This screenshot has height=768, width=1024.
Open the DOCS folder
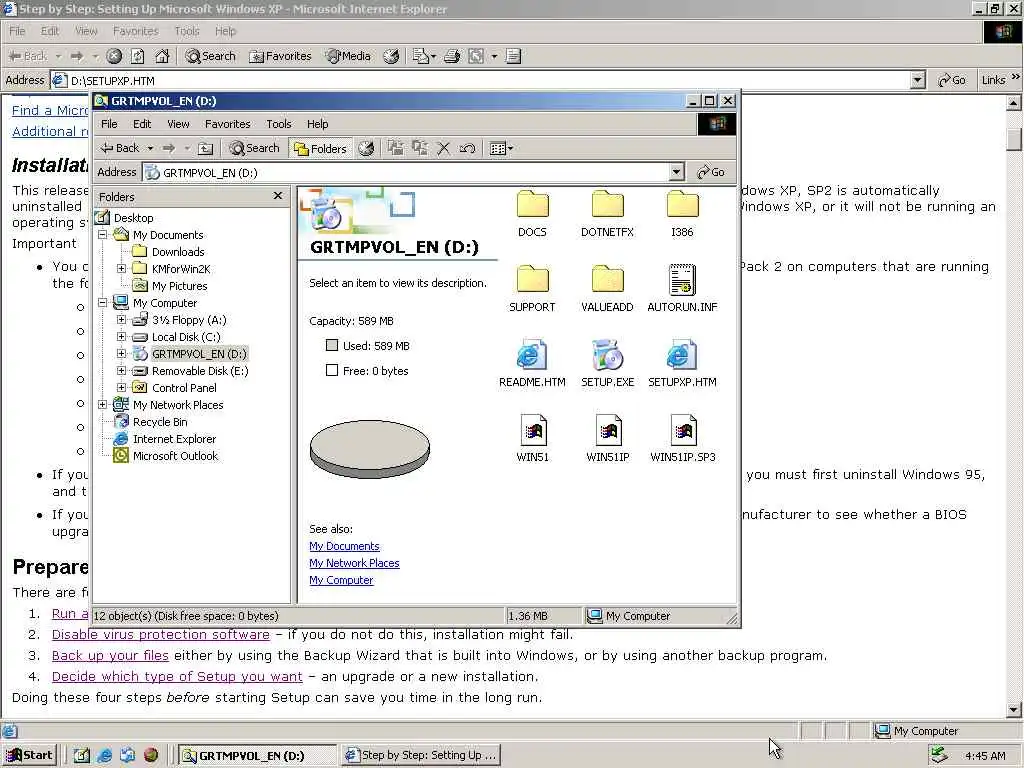[x=532, y=213]
